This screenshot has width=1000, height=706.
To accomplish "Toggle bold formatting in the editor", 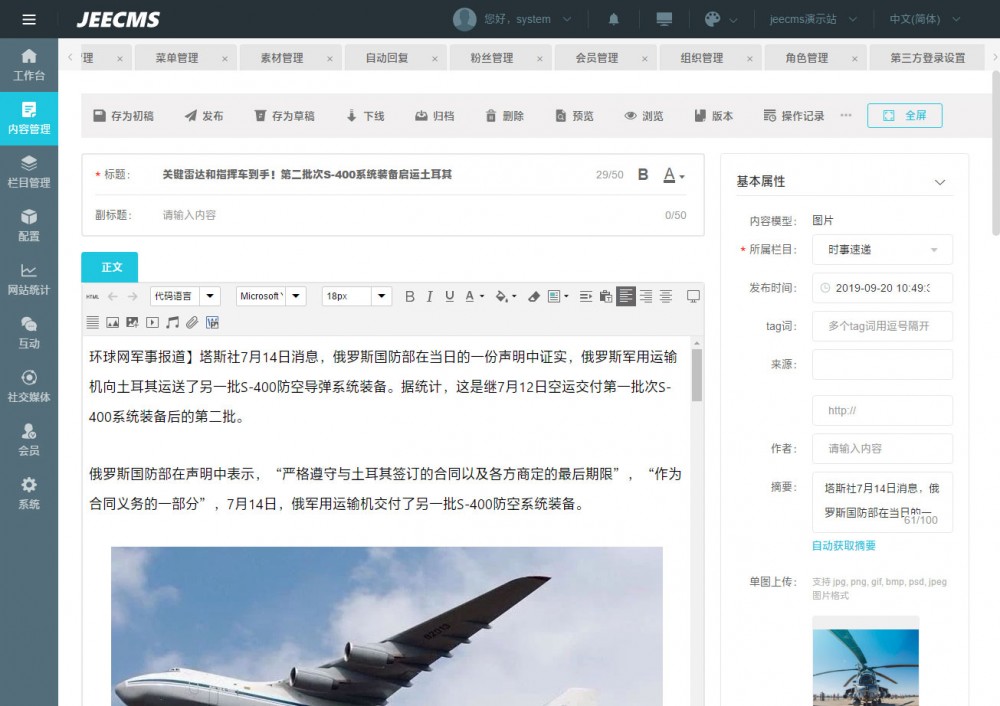I will 409,296.
